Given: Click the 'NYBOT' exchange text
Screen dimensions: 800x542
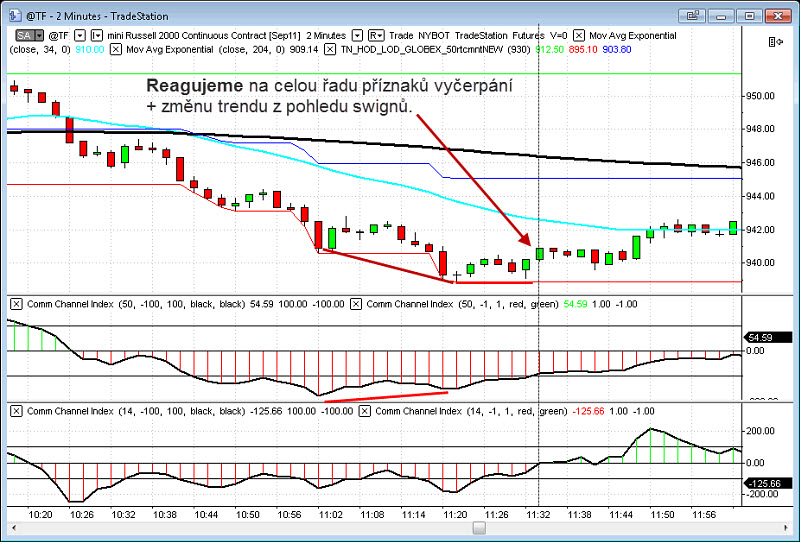Looking at the screenshot, I should coord(434,36).
